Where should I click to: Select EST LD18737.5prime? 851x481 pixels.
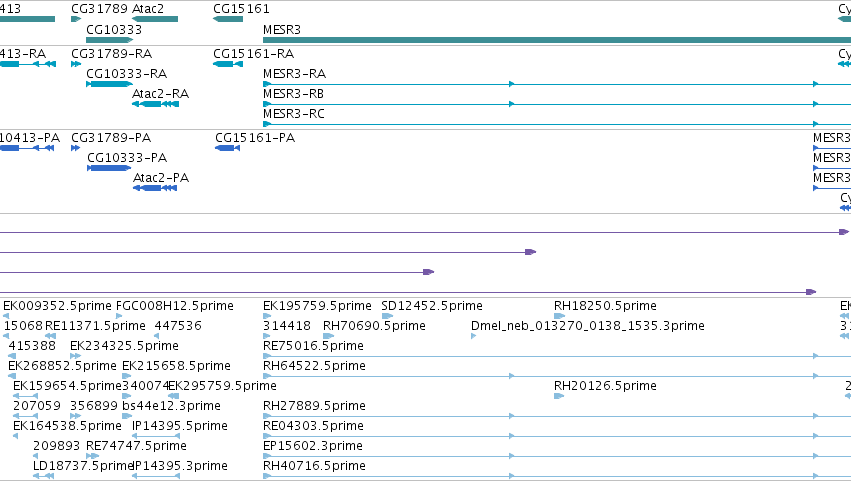coord(82,467)
